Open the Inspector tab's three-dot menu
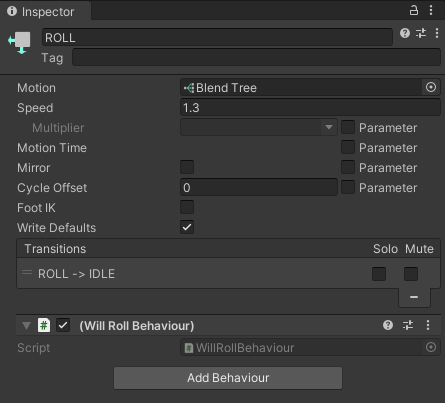 [431, 10]
